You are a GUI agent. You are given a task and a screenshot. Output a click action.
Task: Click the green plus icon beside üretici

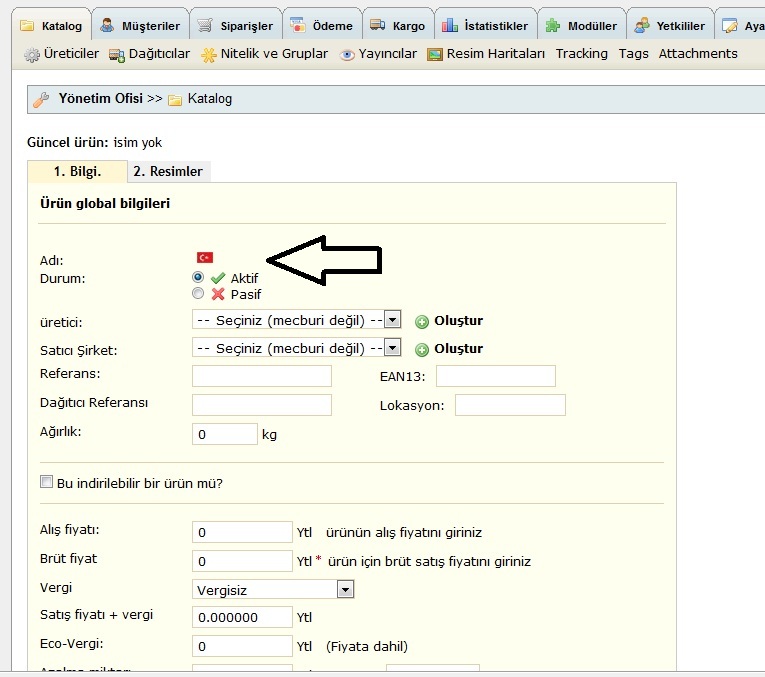pos(422,321)
